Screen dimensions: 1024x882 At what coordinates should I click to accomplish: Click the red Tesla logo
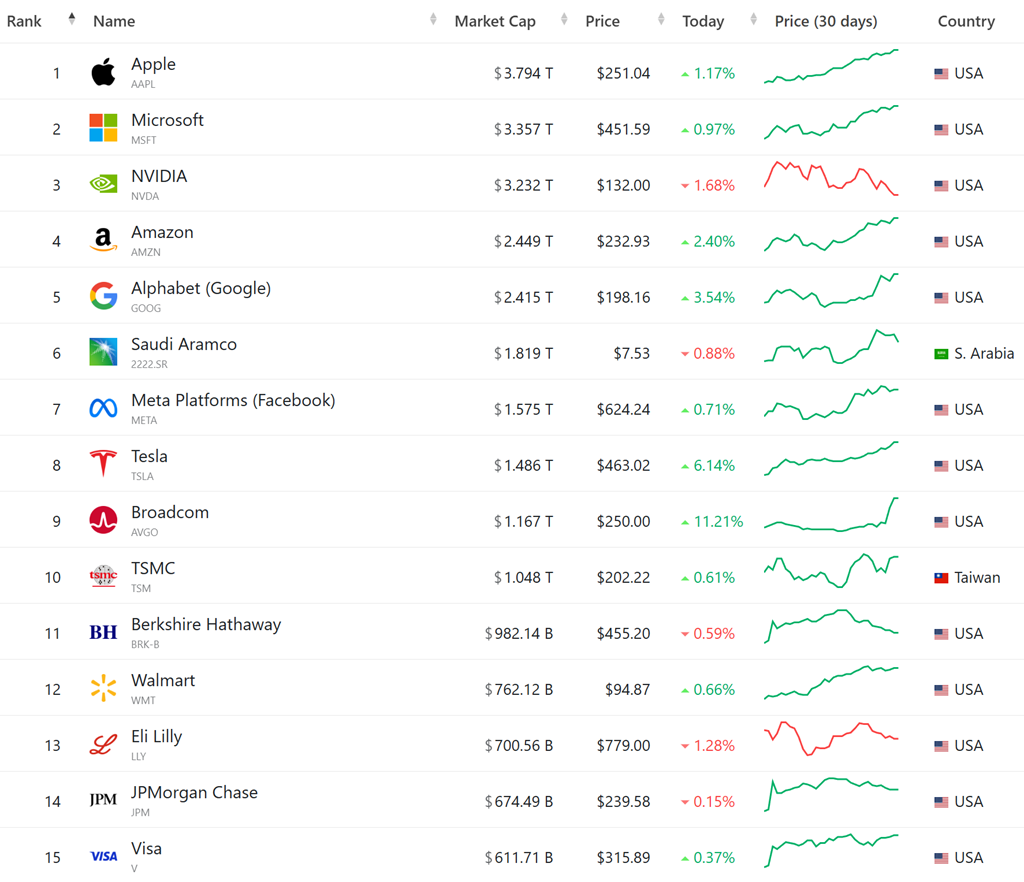(x=103, y=464)
